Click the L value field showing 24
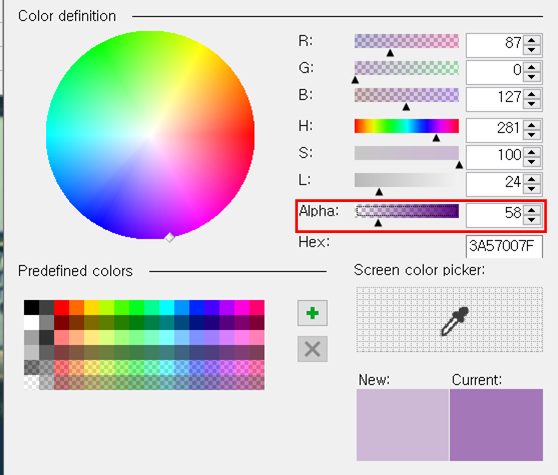This screenshot has height=475, width=558. click(x=495, y=184)
